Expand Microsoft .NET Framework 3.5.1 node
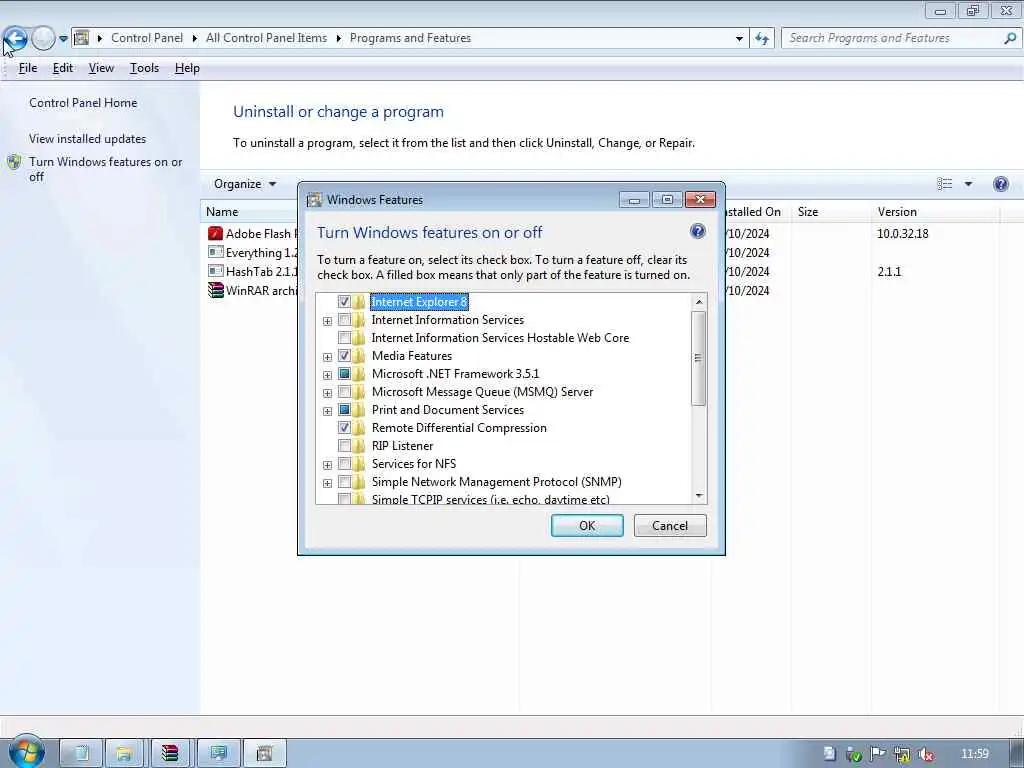Viewport: 1024px width, 768px height. click(x=327, y=375)
